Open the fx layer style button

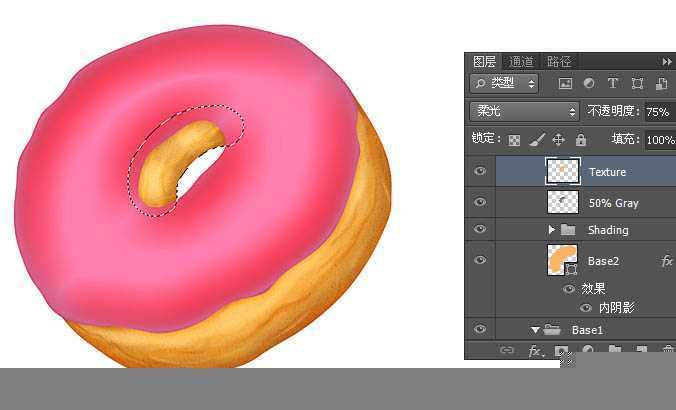pos(535,351)
